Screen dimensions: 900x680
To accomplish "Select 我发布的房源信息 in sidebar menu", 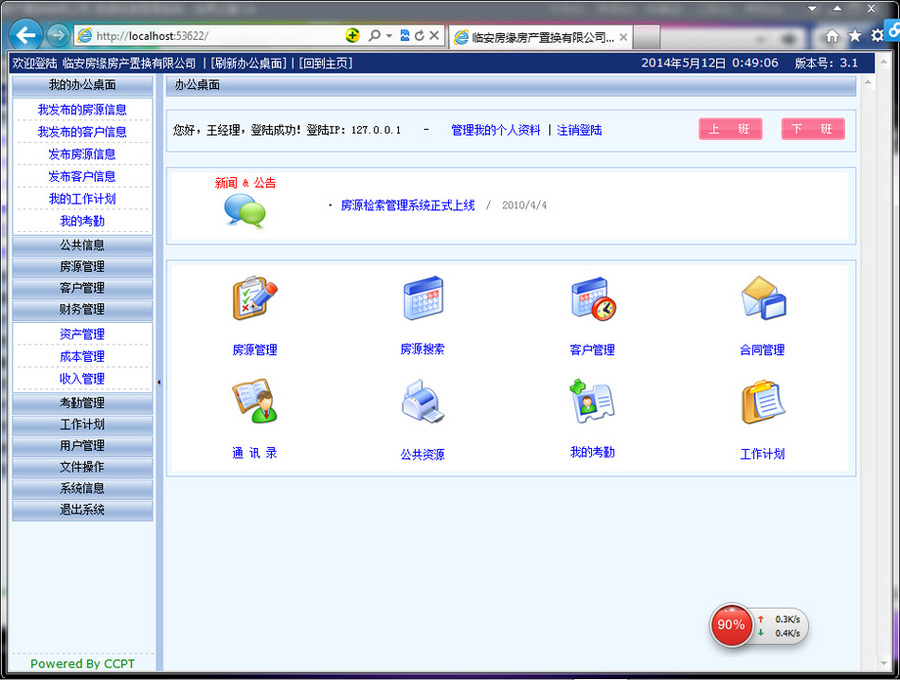I will tap(82, 110).
